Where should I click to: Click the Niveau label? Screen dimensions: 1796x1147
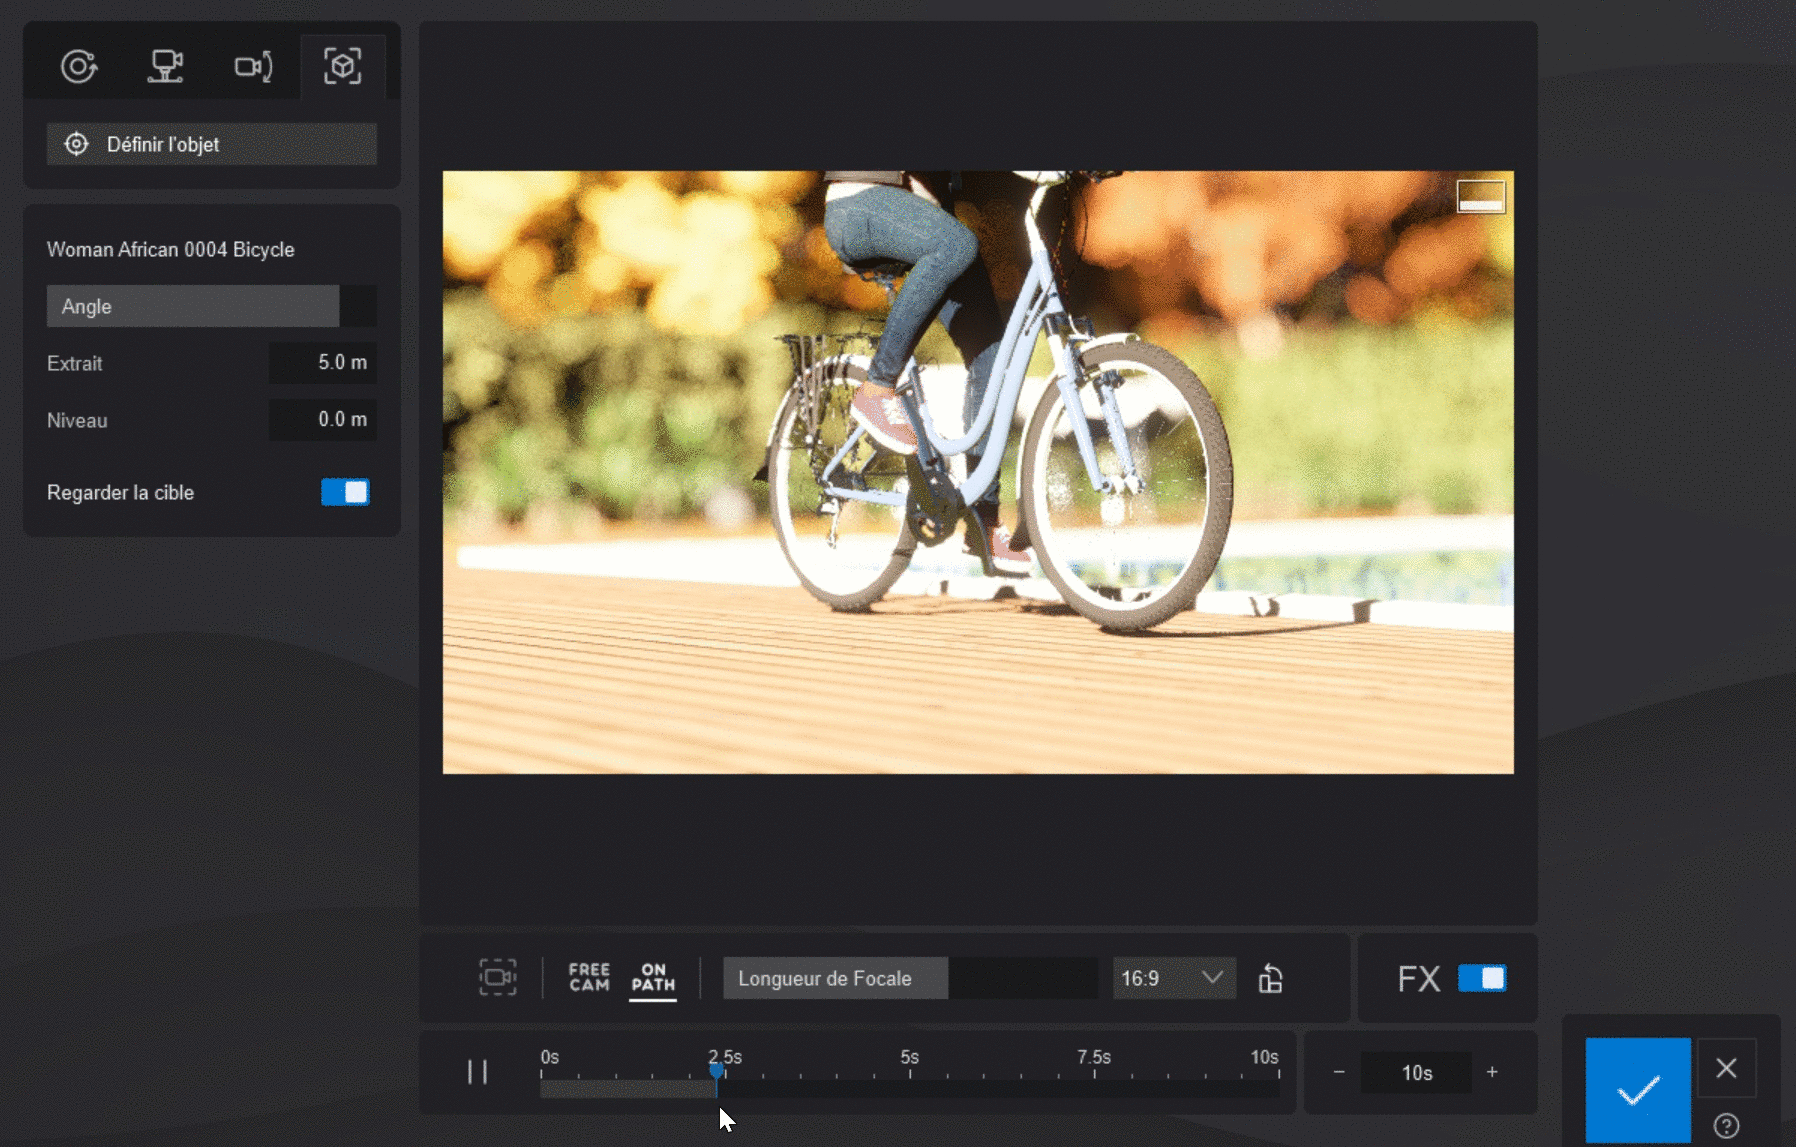pos(77,420)
